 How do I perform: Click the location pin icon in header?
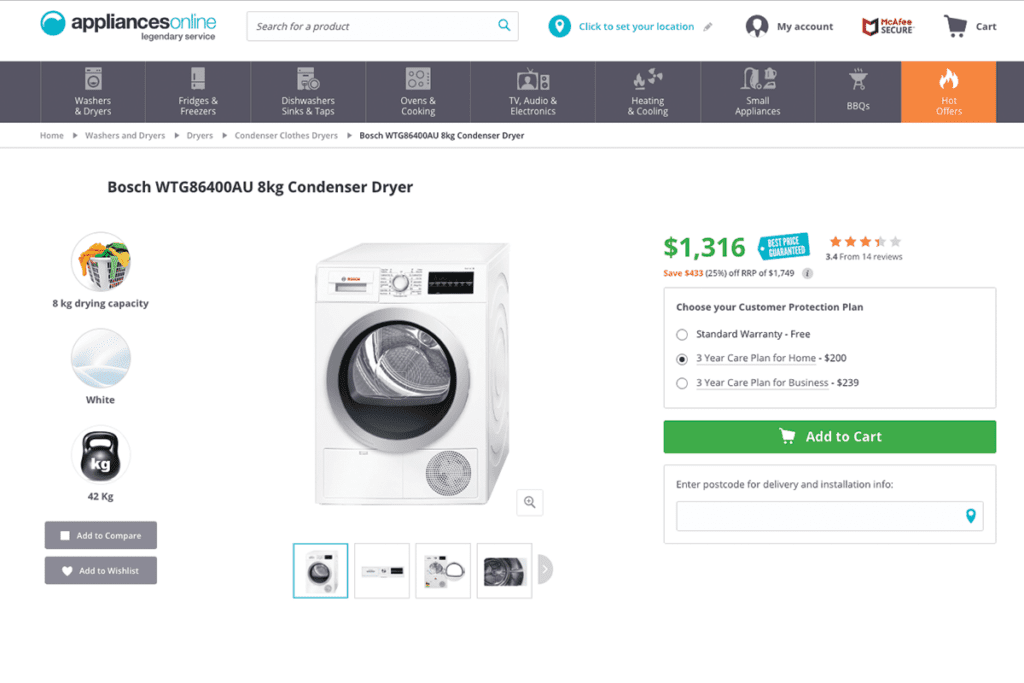click(559, 26)
